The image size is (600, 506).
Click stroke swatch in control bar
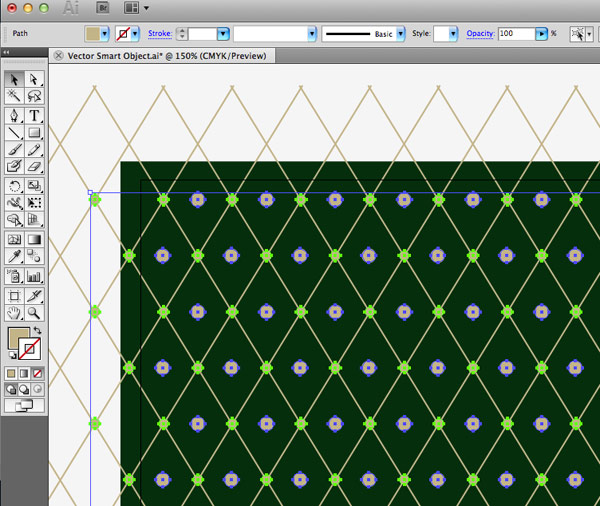(x=123, y=34)
